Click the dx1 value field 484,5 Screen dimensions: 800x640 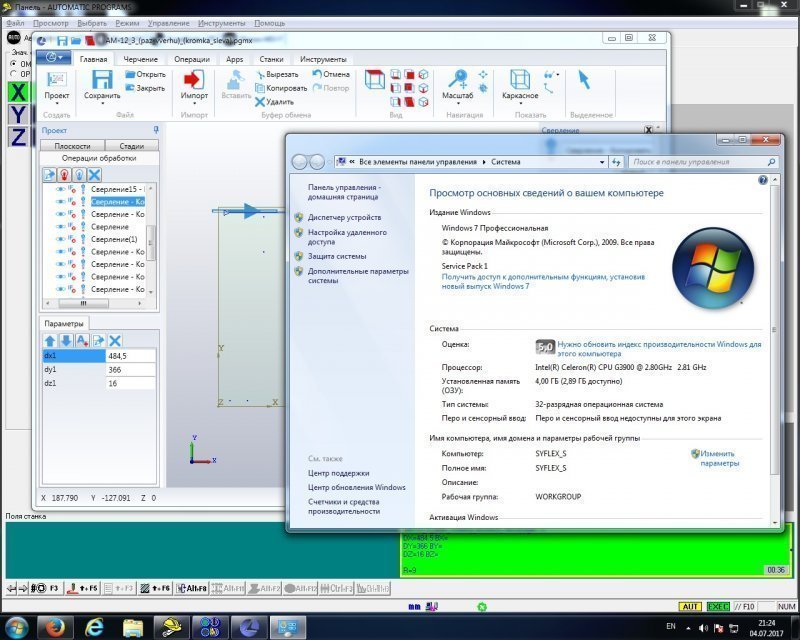(130, 355)
